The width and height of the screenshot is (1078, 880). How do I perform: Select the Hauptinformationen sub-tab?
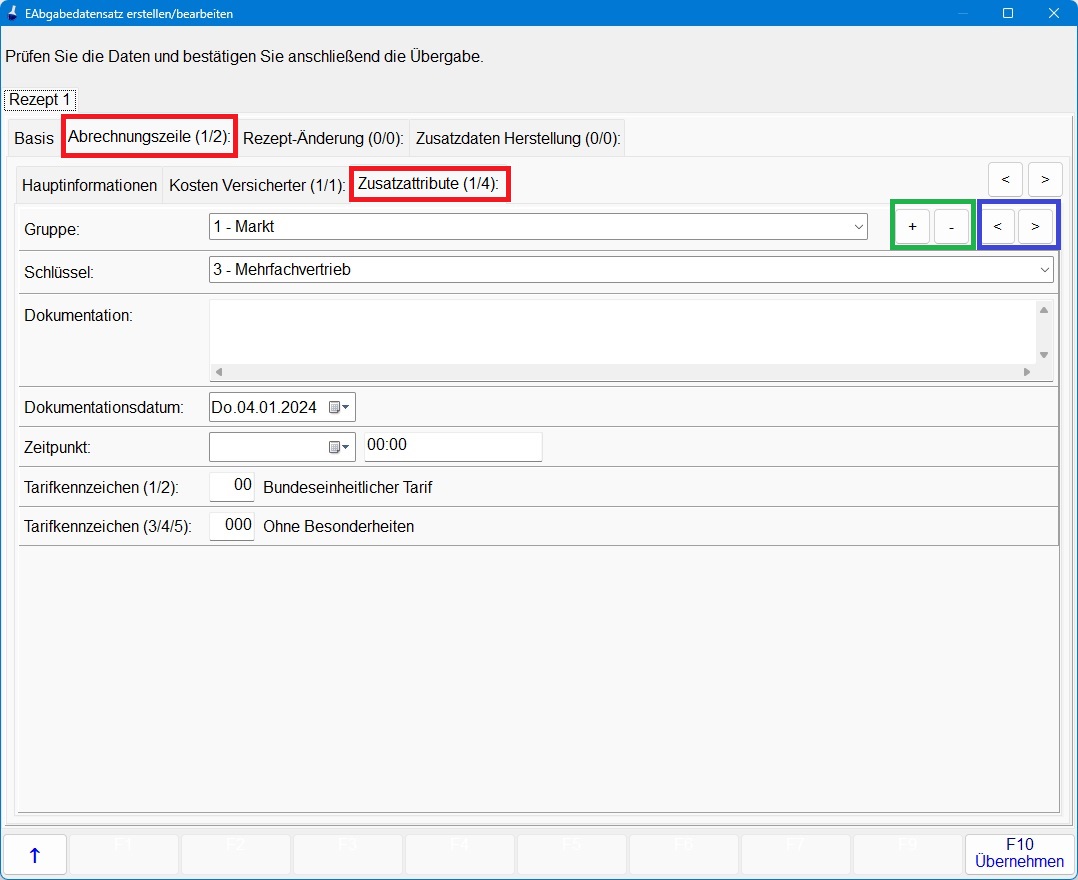click(90, 185)
